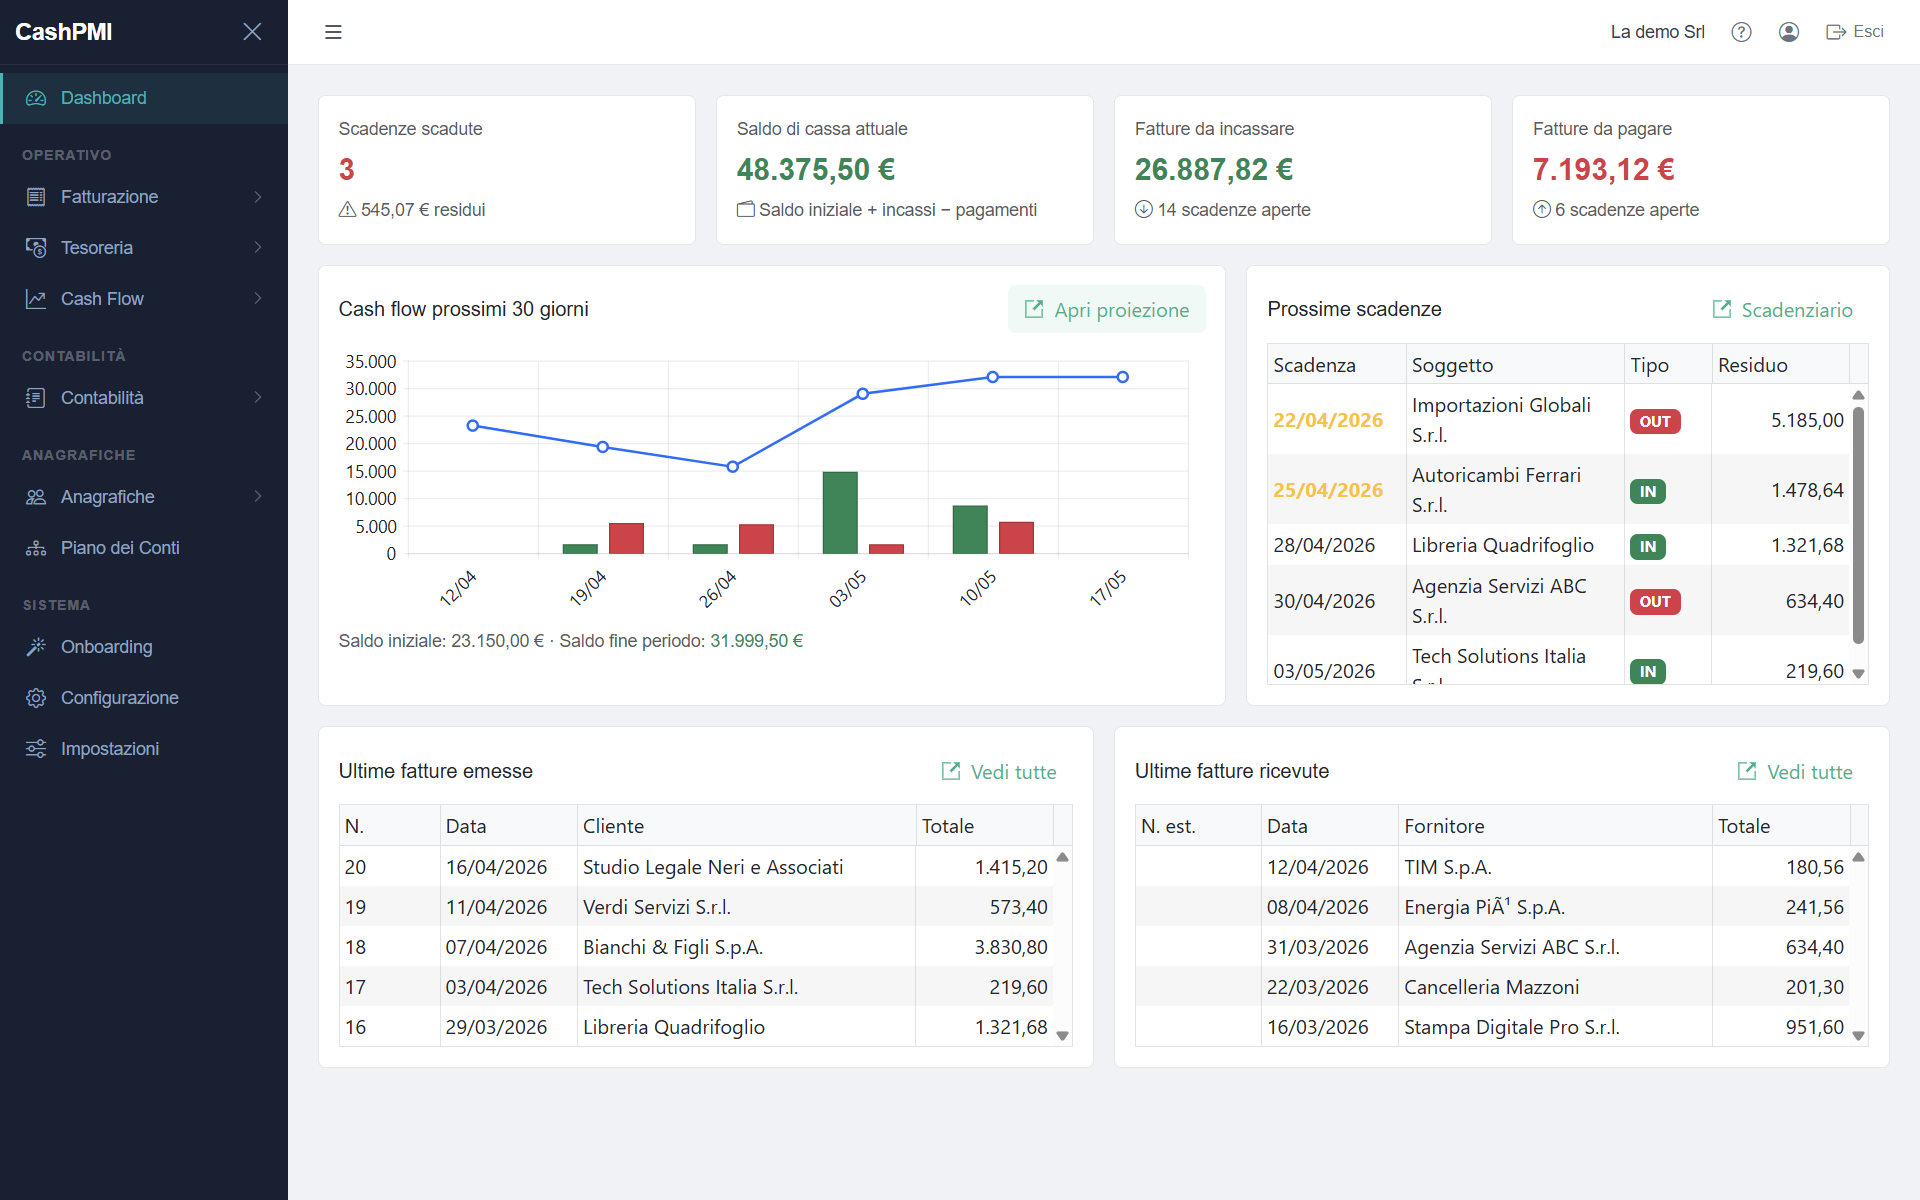Click the hamburger menu icon

pyautogui.click(x=333, y=32)
